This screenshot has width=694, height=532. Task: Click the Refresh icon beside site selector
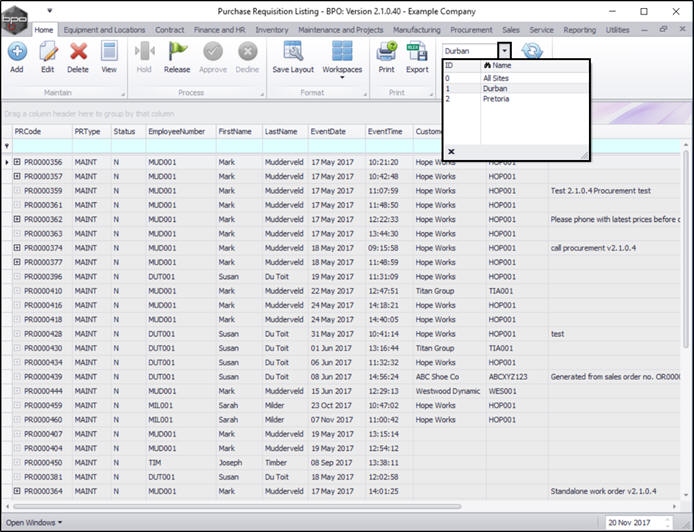point(532,50)
